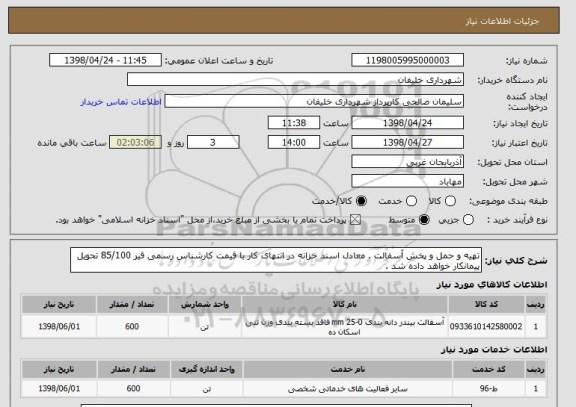Click the creation time field 11:38
The width and height of the screenshot is (576, 407).
[294, 123]
